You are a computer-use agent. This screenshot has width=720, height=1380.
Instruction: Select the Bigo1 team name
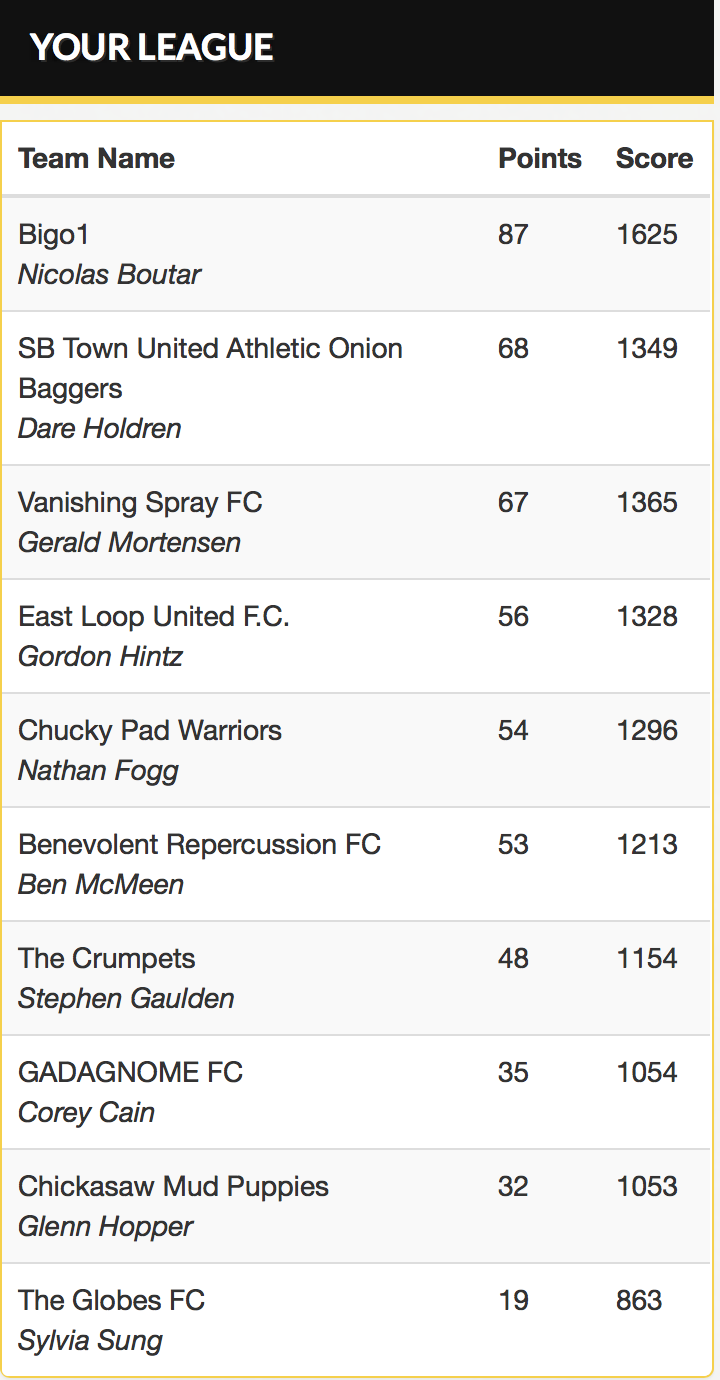pos(54,234)
